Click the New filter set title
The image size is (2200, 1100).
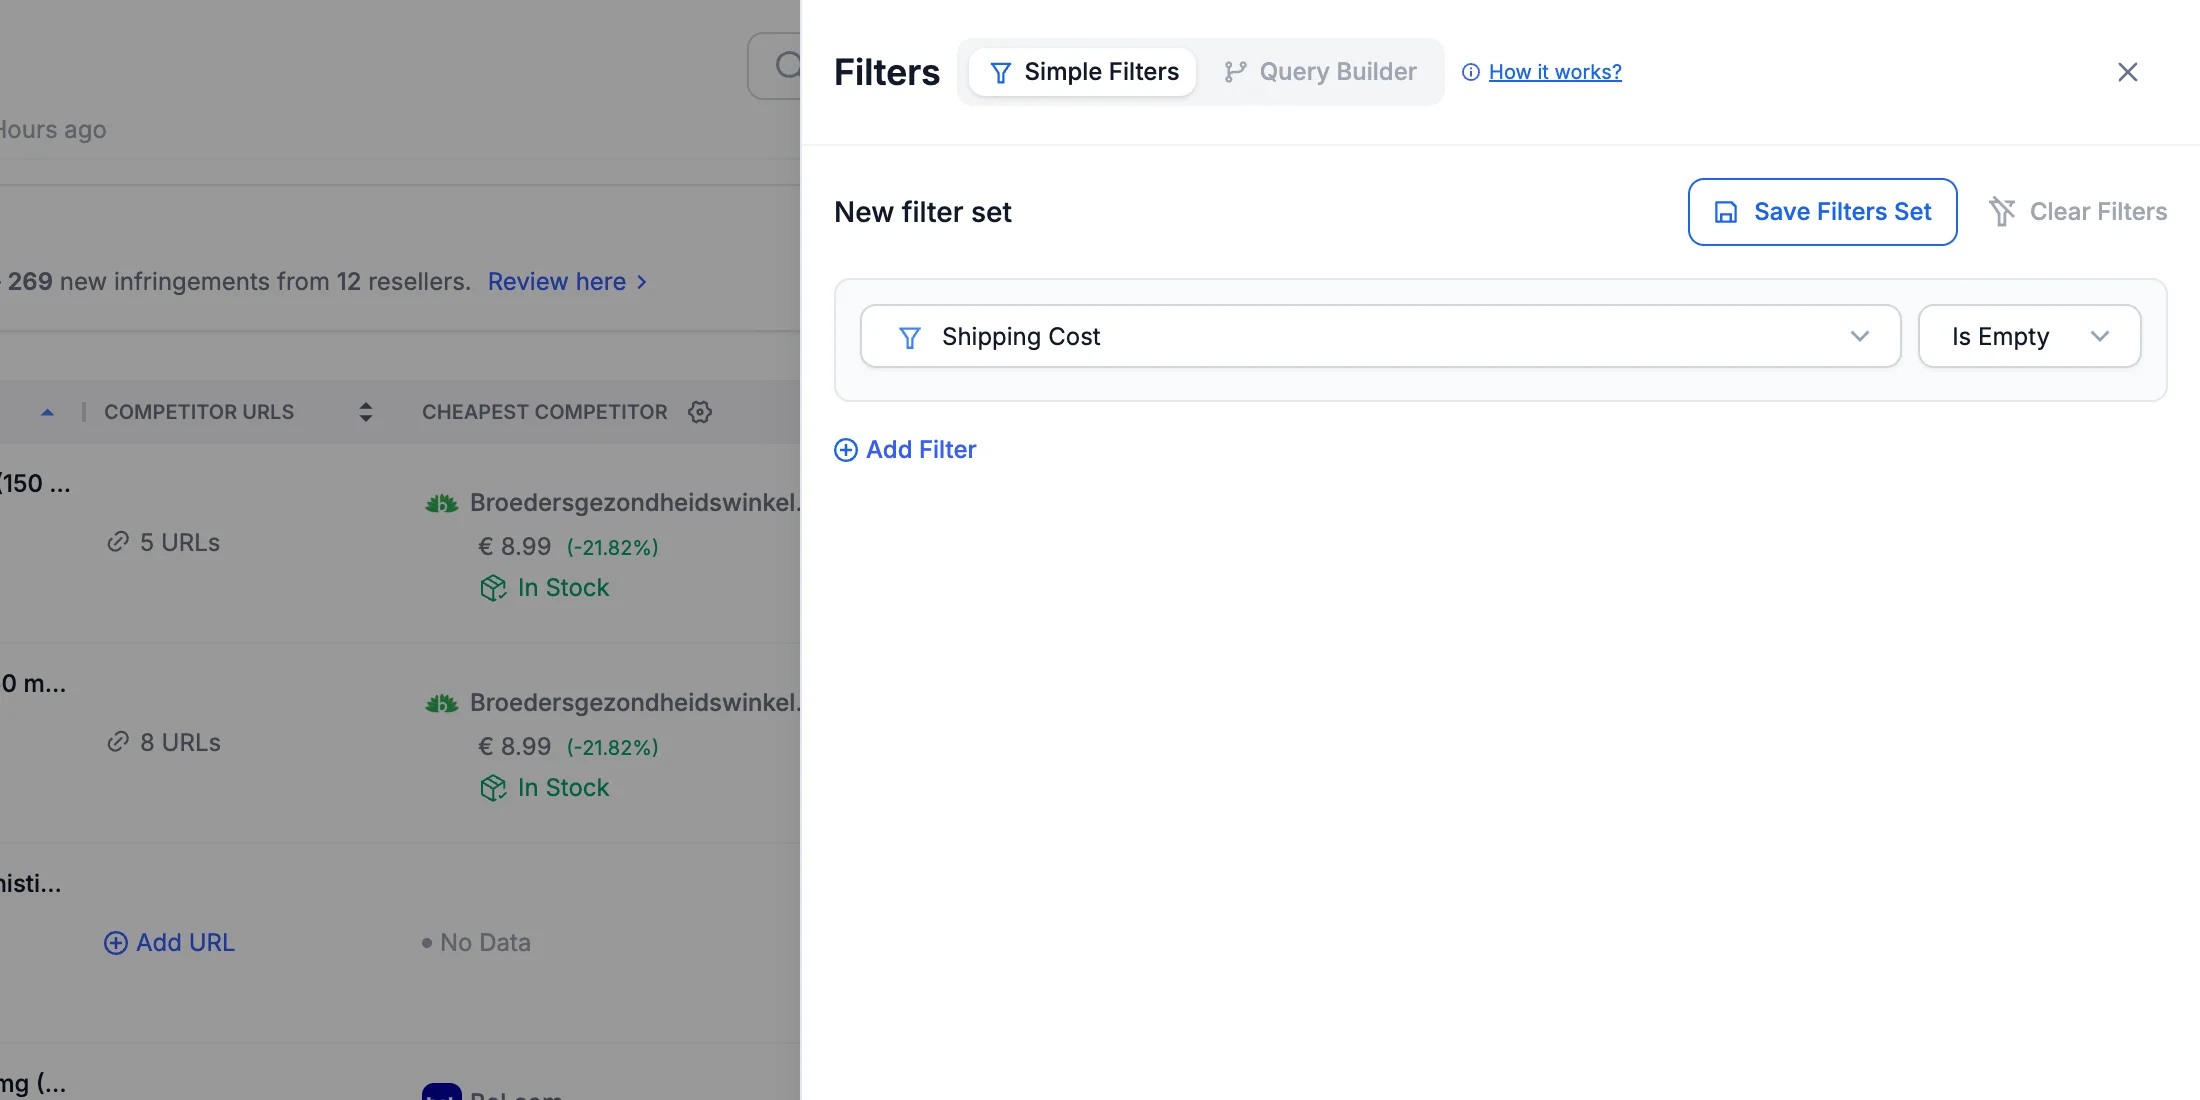tap(923, 212)
